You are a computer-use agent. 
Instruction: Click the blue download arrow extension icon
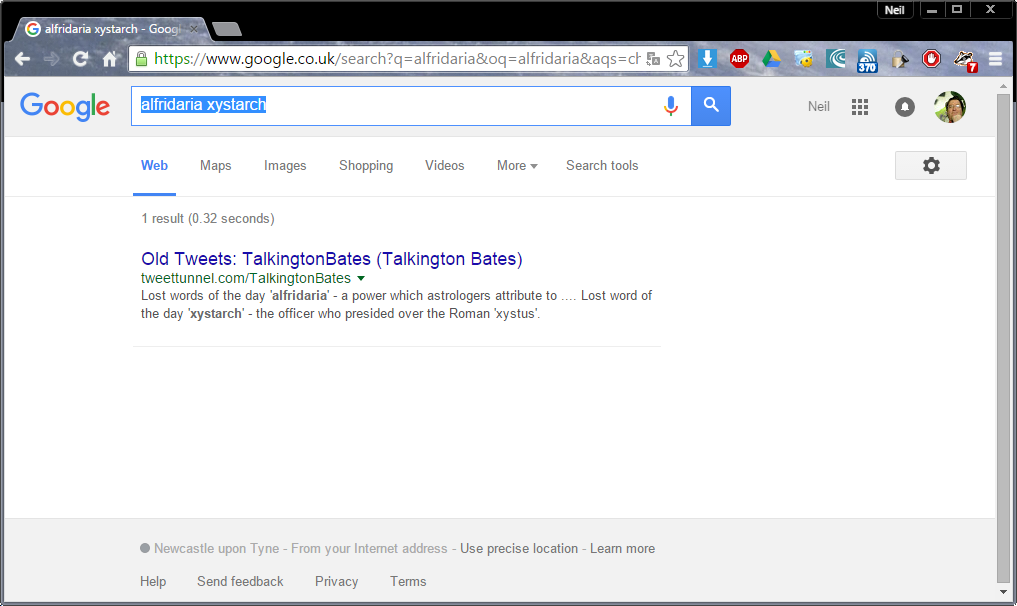(707, 59)
